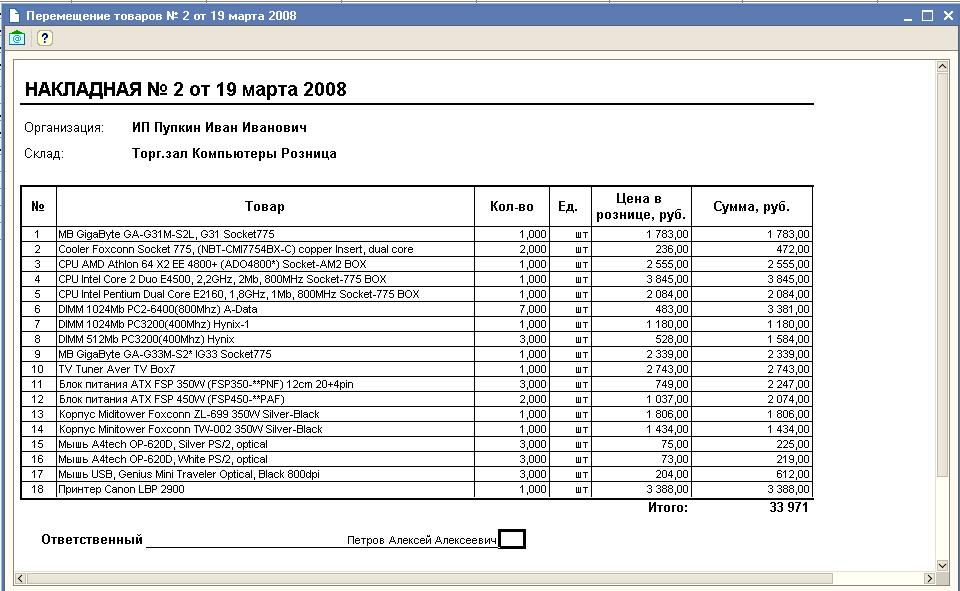Click price 75,00 for Silver mouse
Screen dimensions: 960x591
(675, 444)
